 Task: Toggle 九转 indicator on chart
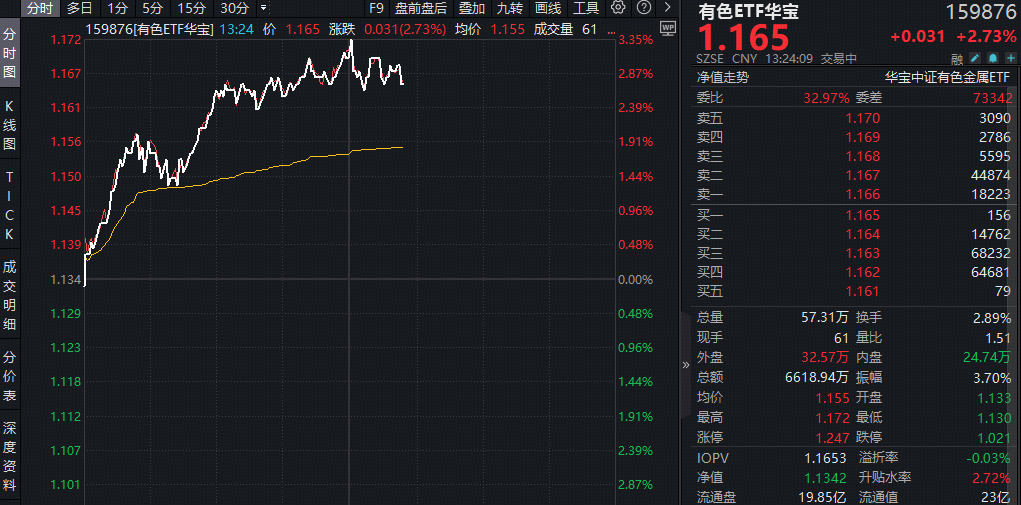pyautogui.click(x=510, y=8)
